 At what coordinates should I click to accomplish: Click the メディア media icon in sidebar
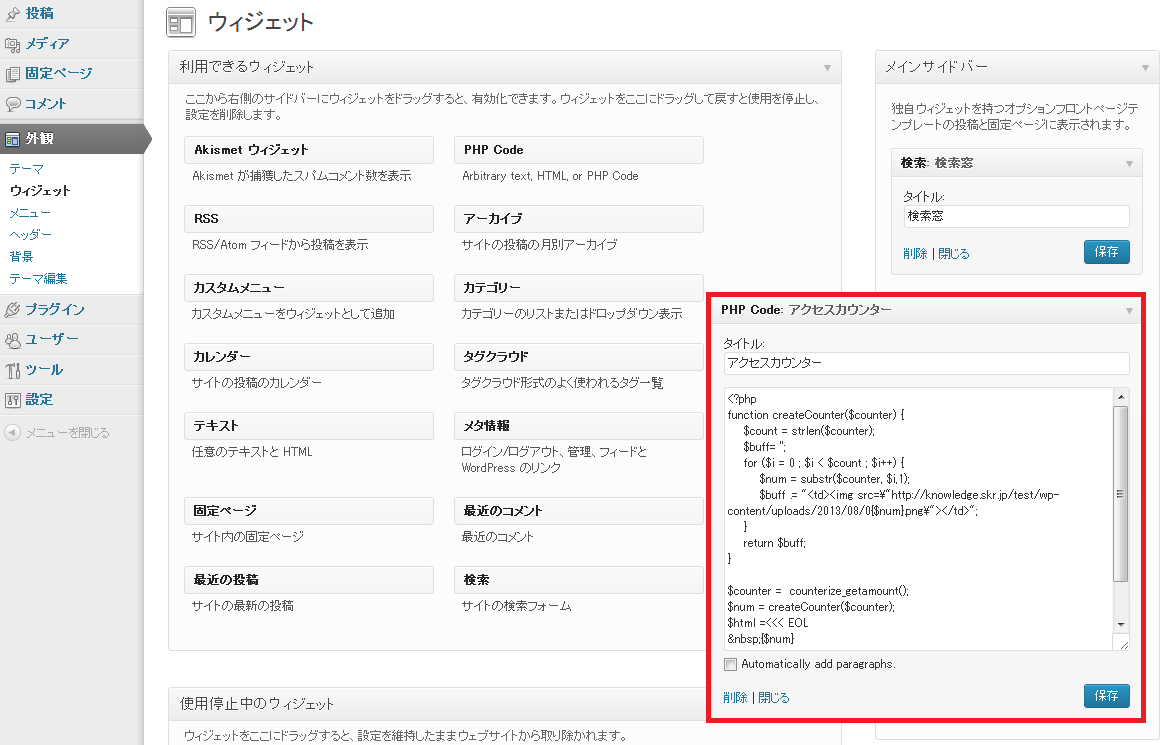coord(12,44)
